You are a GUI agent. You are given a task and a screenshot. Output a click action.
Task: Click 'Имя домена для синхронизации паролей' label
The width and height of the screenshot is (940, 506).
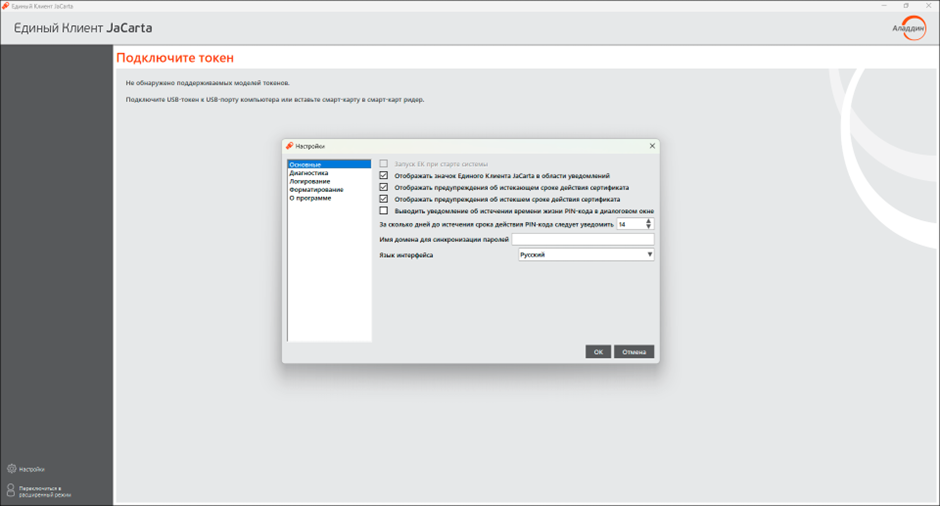point(444,239)
